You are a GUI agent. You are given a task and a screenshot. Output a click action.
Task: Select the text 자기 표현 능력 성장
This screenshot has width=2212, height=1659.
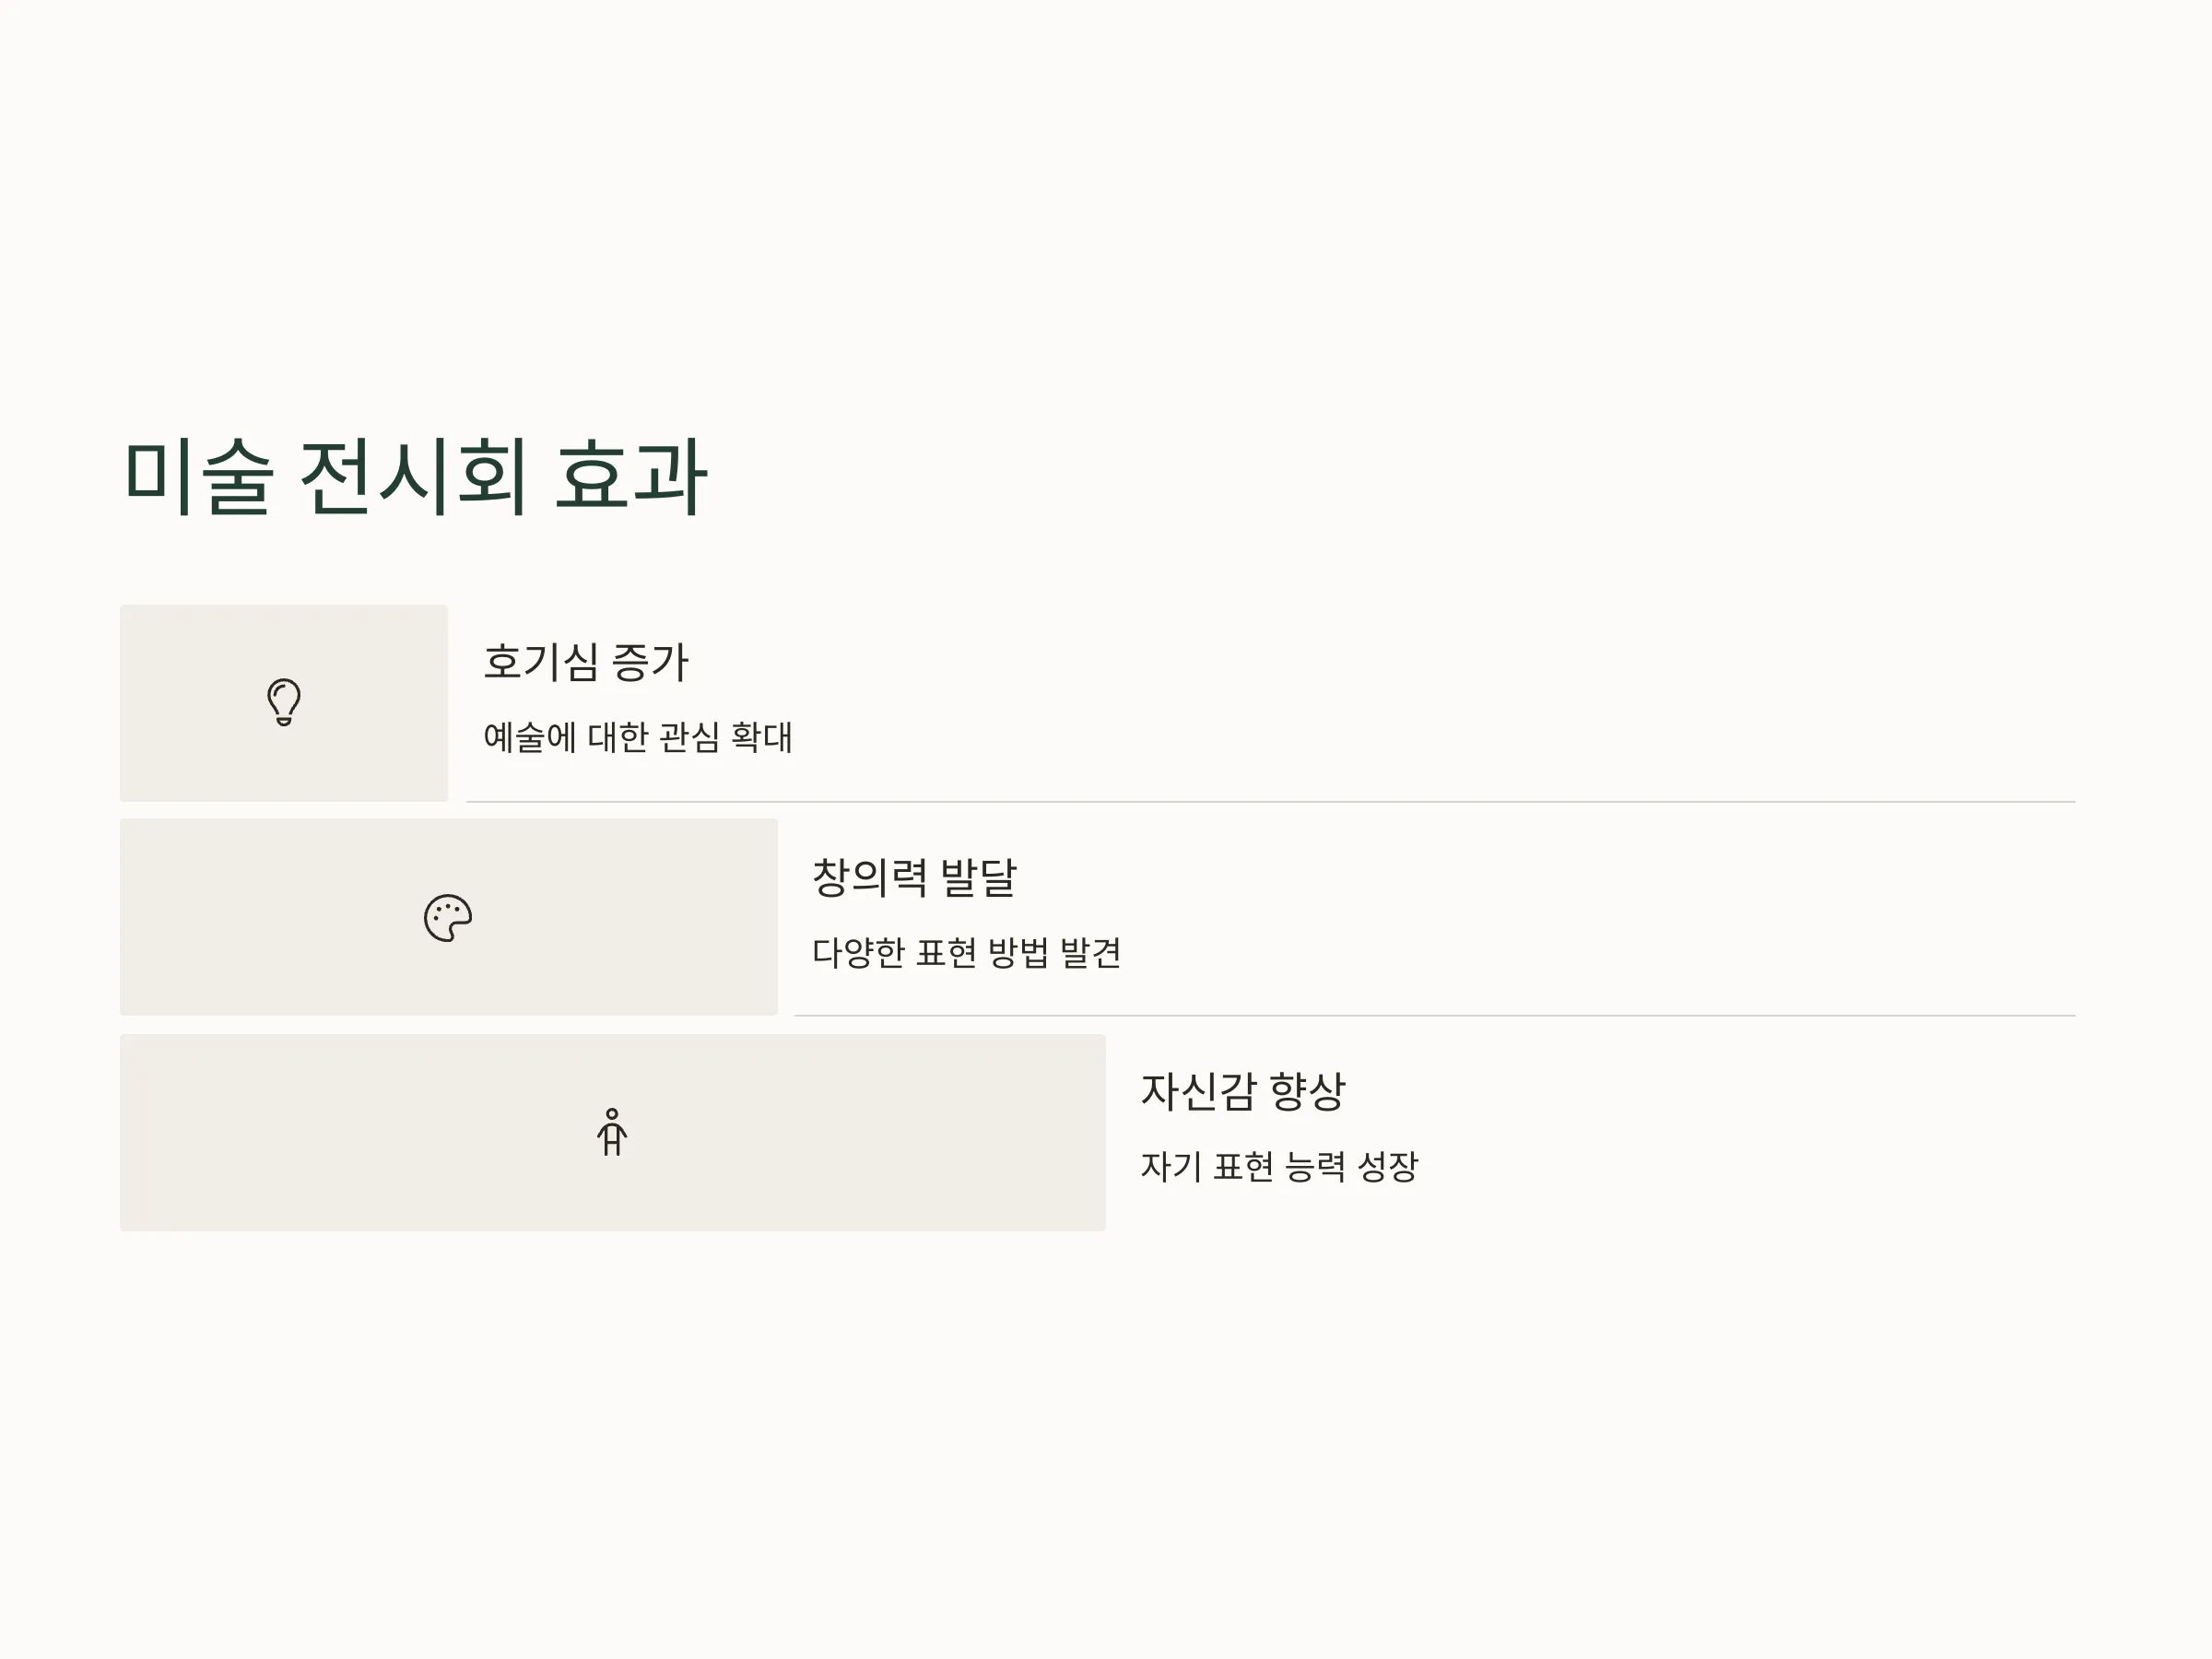pos(1279,1166)
